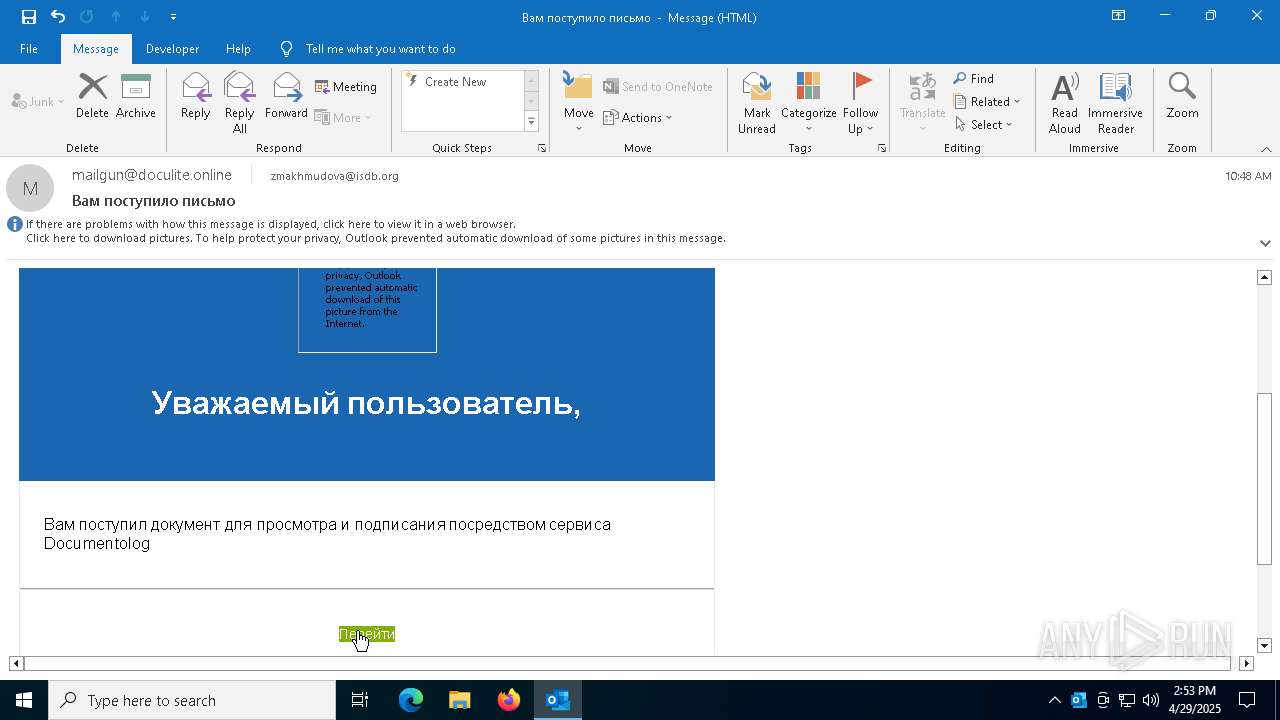Open the Move folder menu

click(x=578, y=103)
